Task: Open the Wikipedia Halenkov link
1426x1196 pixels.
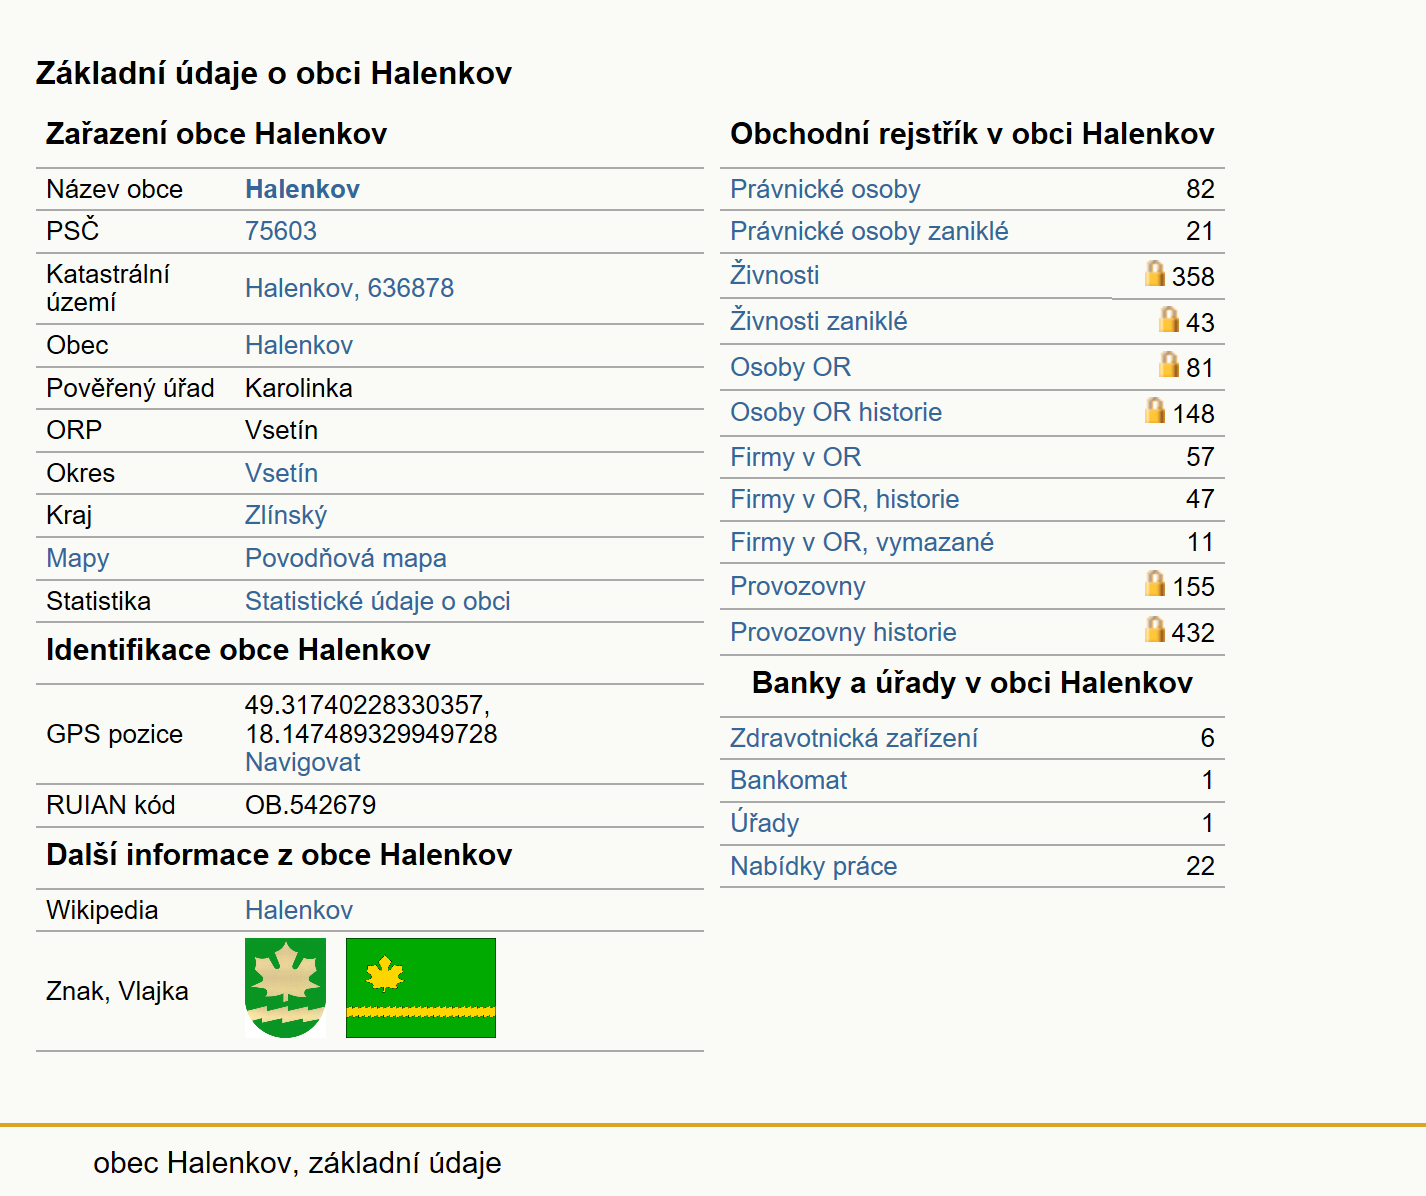Action: tap(299, 910)
